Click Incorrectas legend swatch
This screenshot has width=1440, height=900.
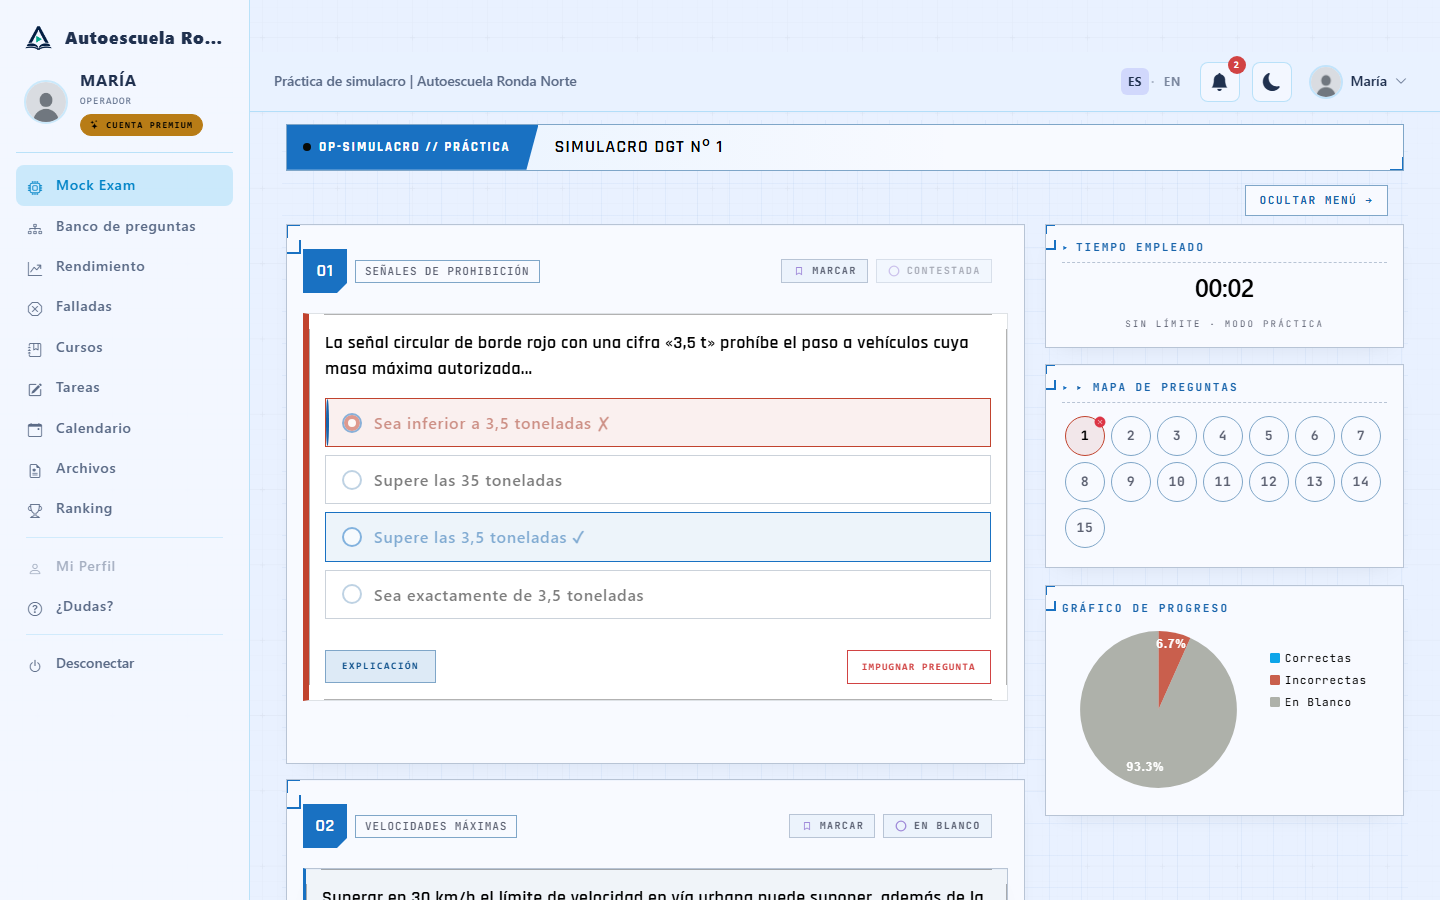point(1275,680)
